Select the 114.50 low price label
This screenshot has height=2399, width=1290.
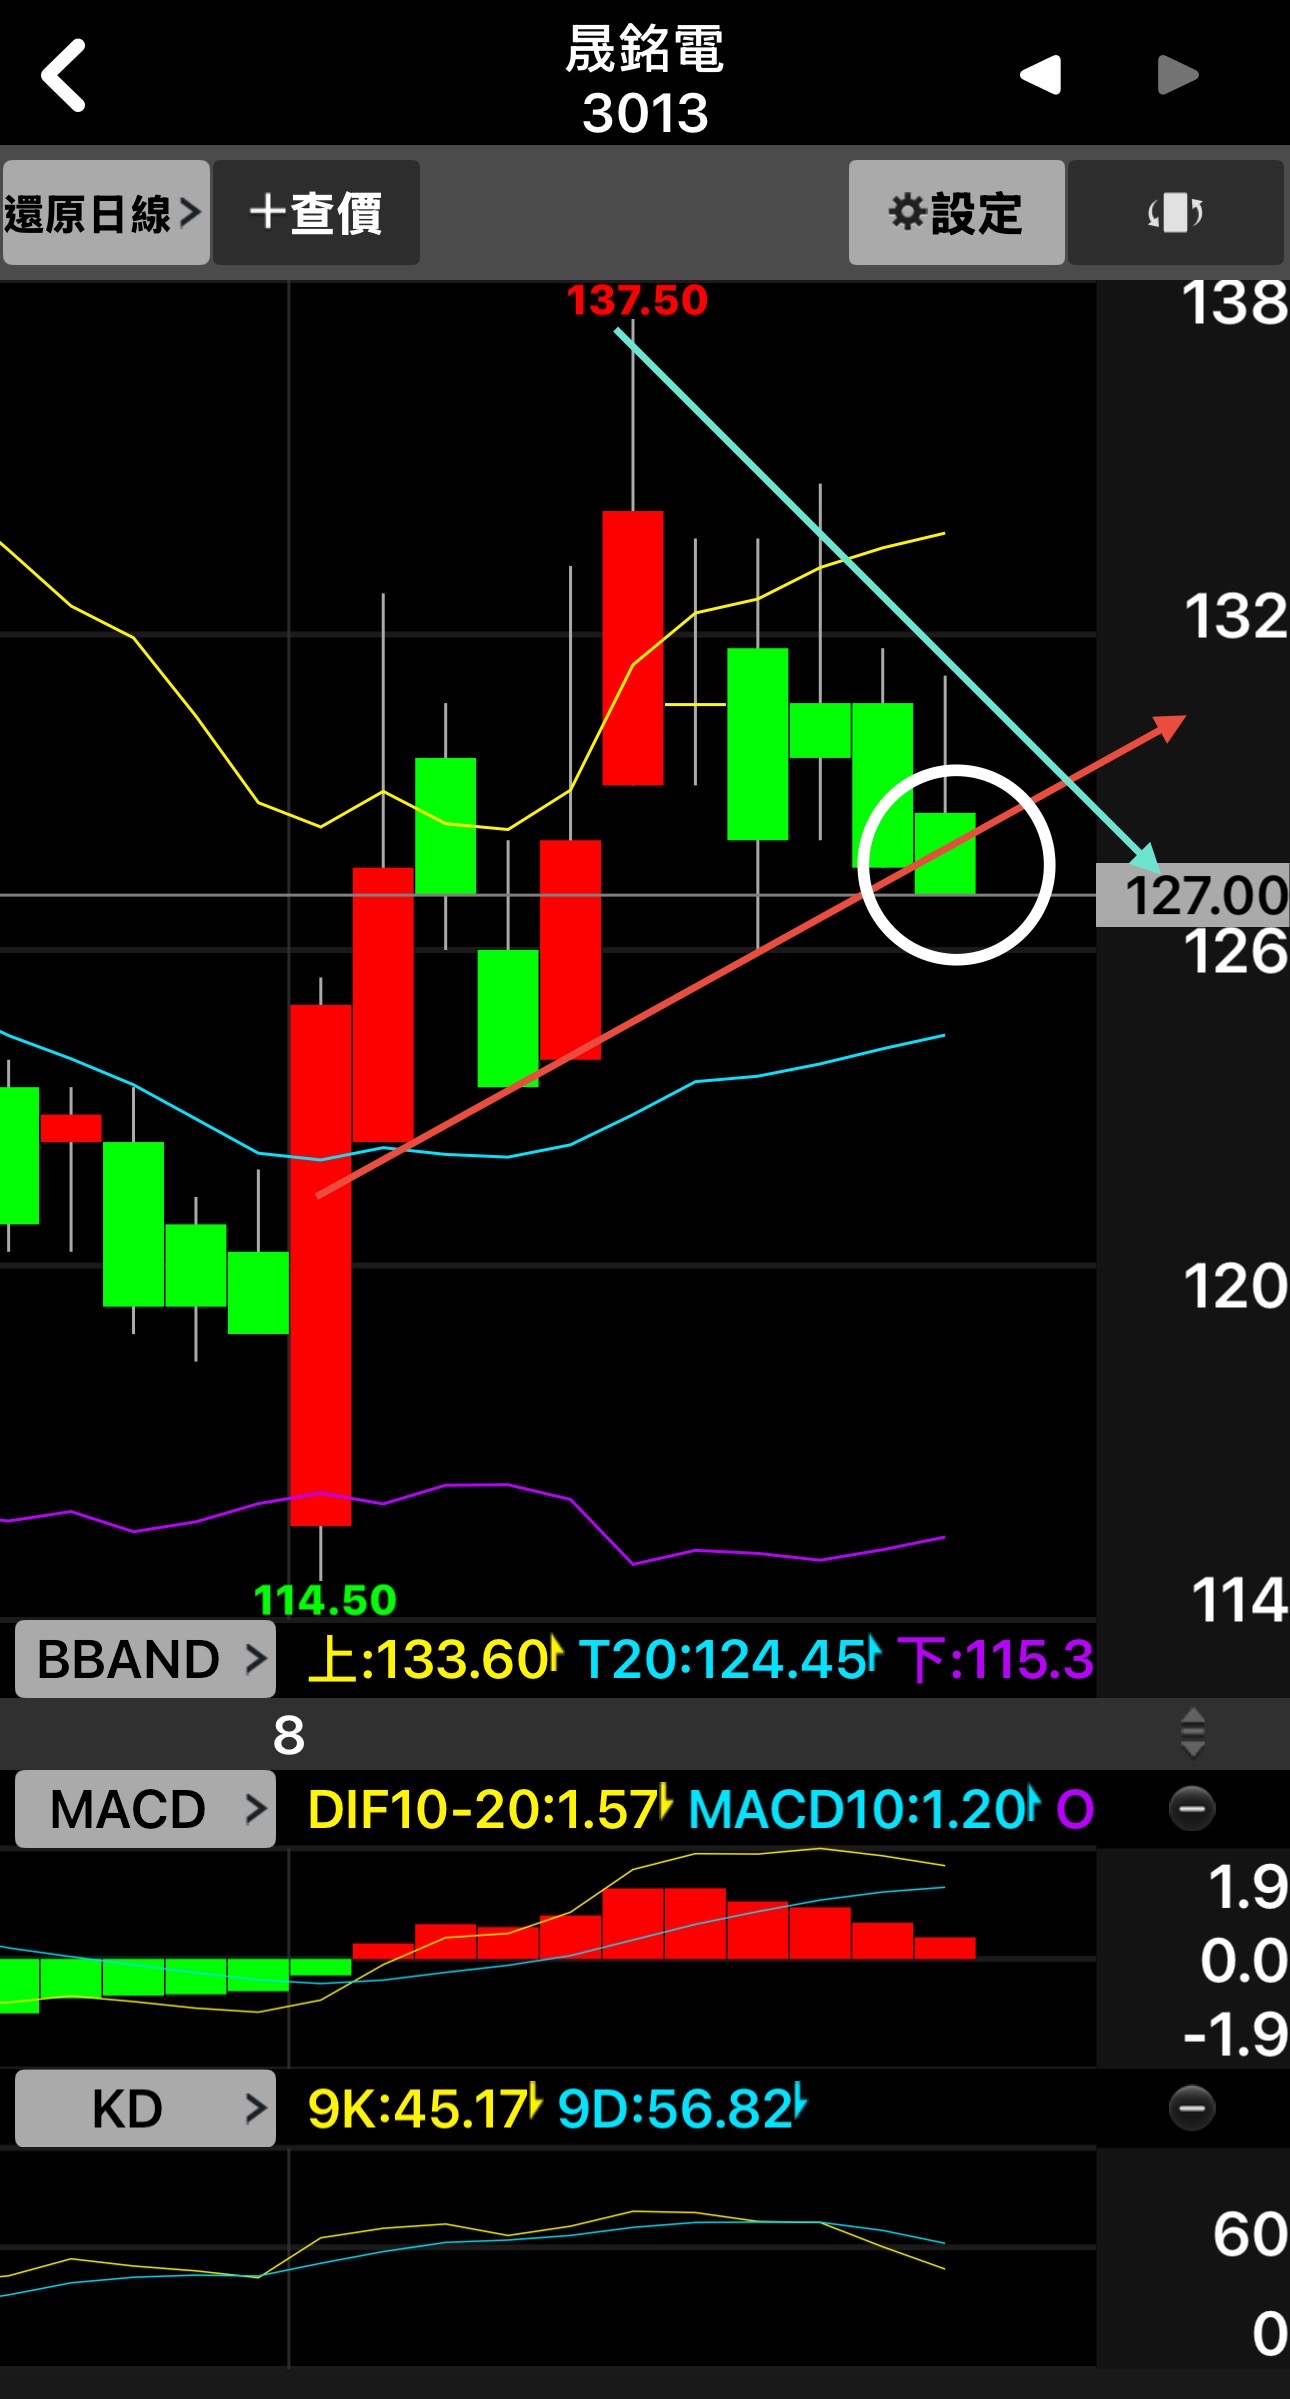(x=325, y=1600)
